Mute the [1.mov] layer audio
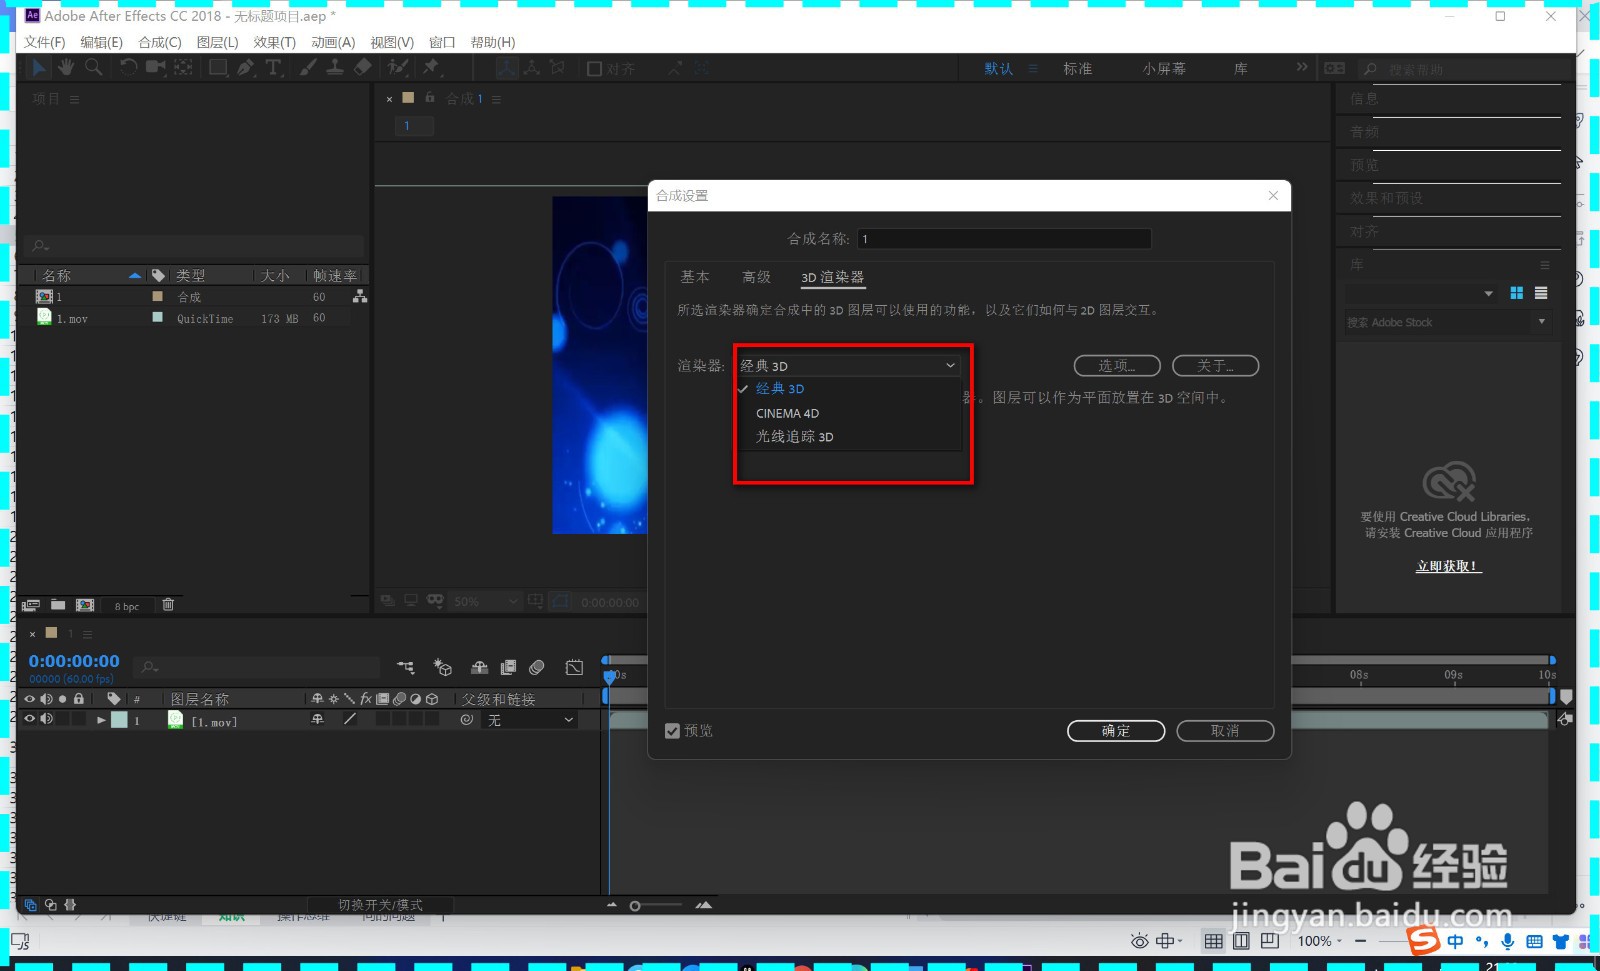 click(x=46, y=719)
